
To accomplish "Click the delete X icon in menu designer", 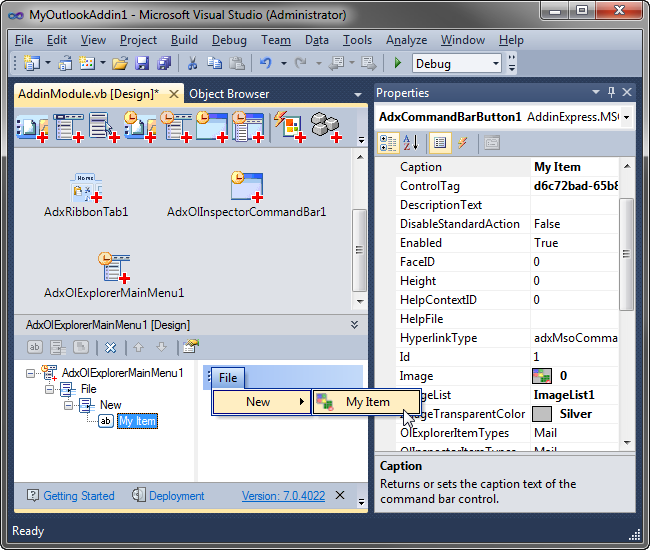I will click(111, 347).
